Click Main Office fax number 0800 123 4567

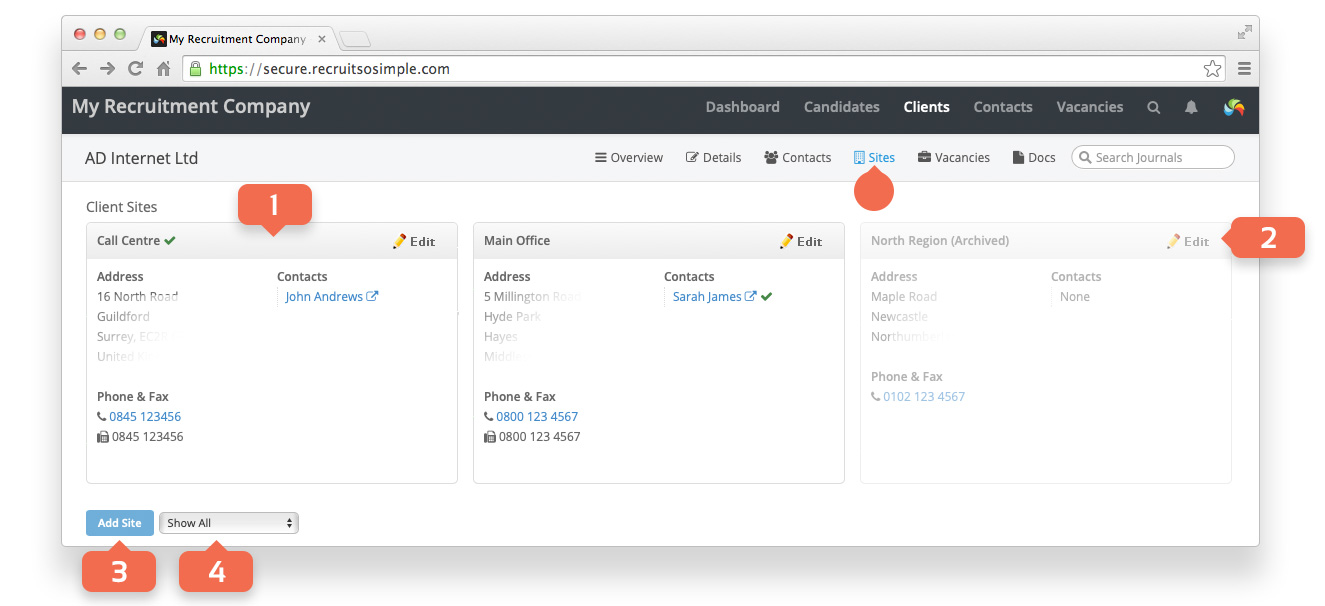point(539,437)
